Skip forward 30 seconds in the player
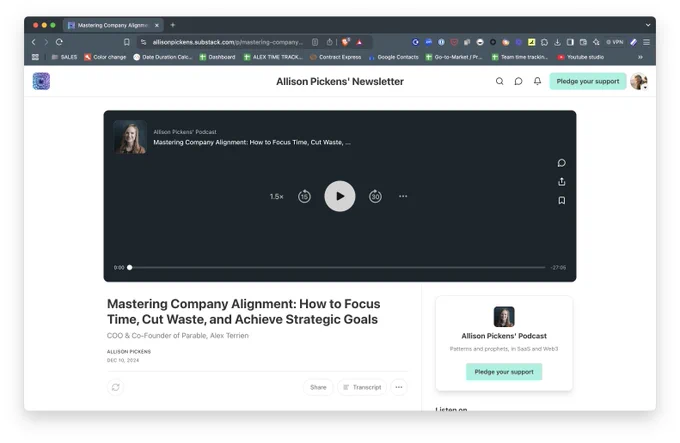Viewport: 680px width, 443px height. tap(375, 196)
